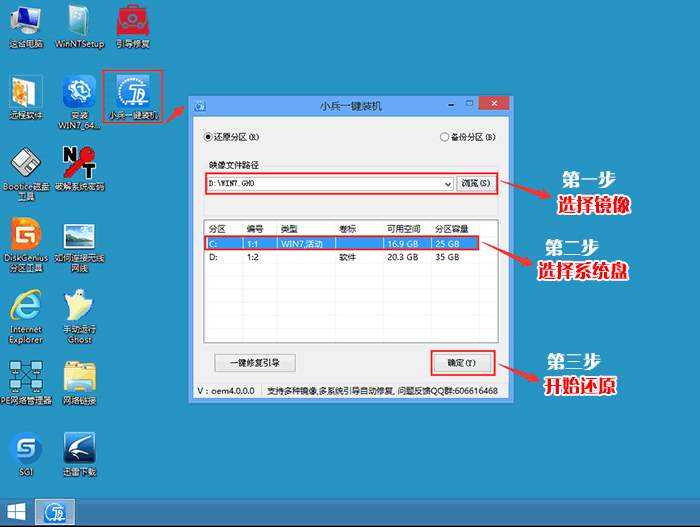Expand the 映像文件路径 dropdown arrow

click(448, 184)
